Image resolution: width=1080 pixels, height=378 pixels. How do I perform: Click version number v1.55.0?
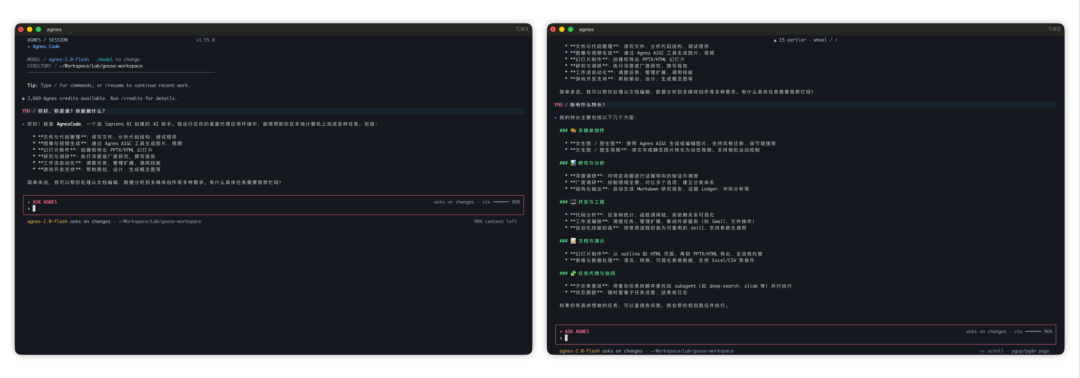(x=205, y=40)
